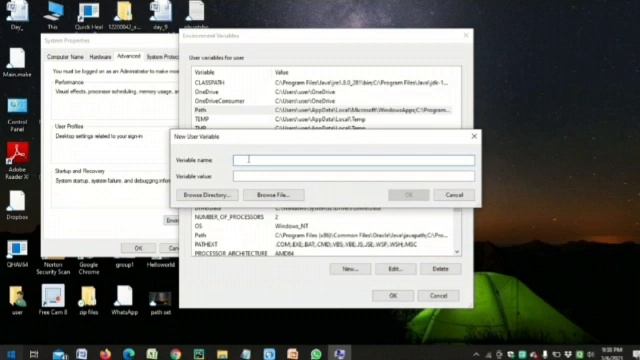Select the OneDriveConsumer variable row
The height and width of the screenshot is (360, 640).
[x=322, y=101]
